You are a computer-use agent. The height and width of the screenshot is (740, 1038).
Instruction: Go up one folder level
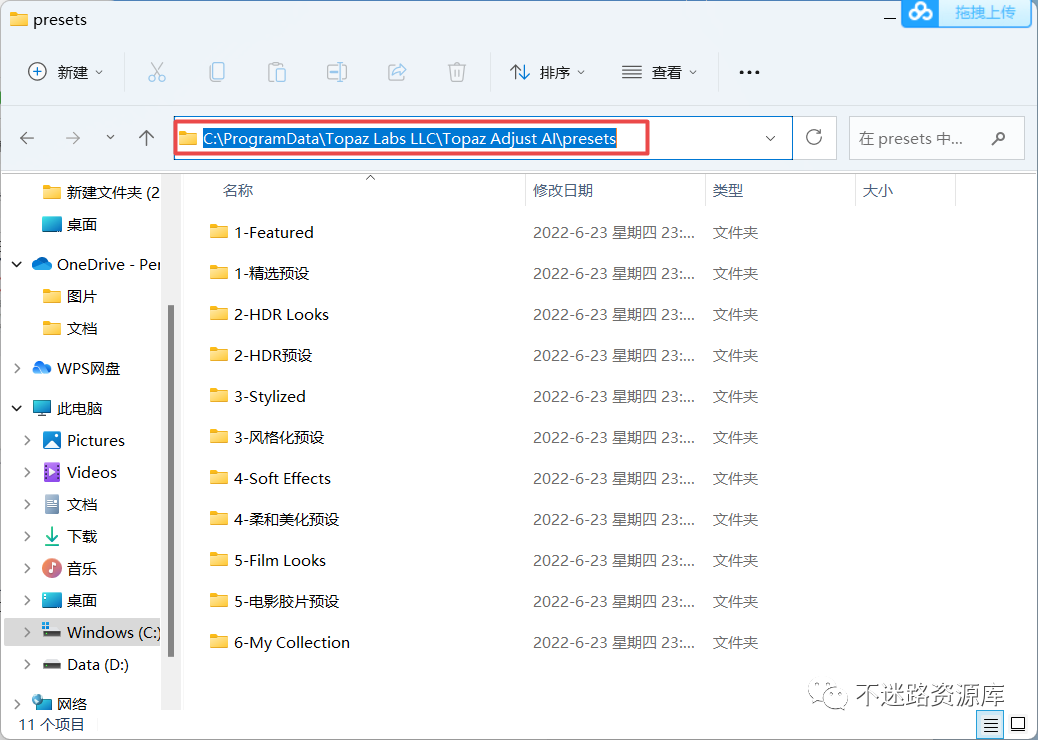[x=146, y=138]
